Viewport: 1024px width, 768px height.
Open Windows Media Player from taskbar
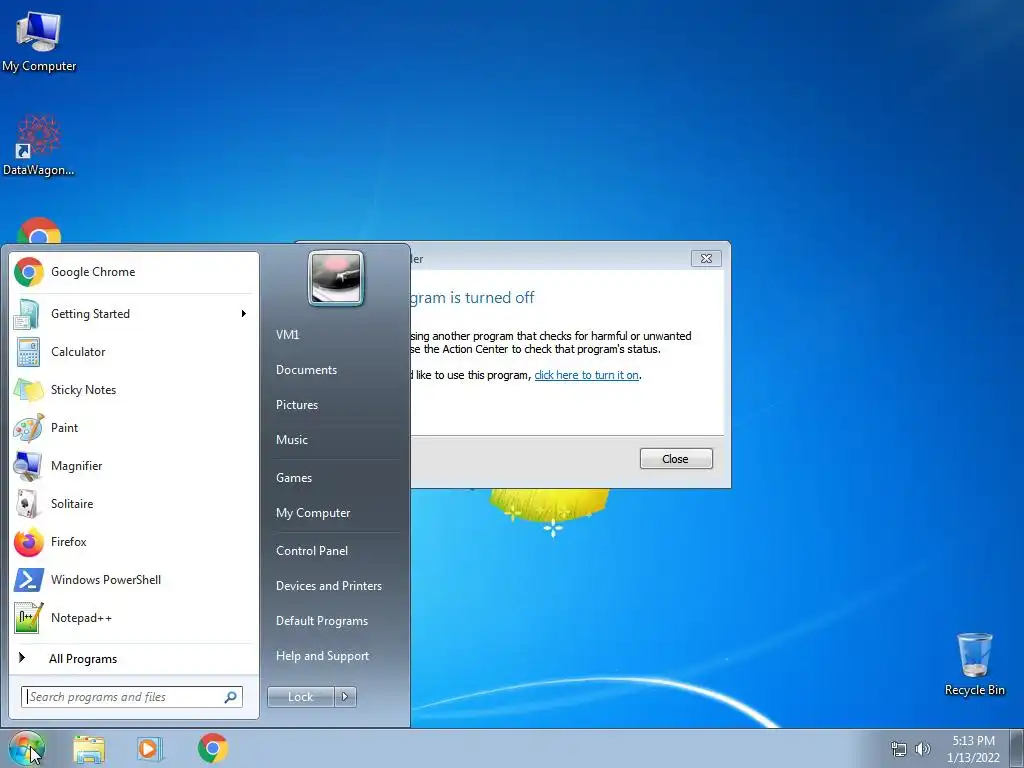[x=150, y=748]
